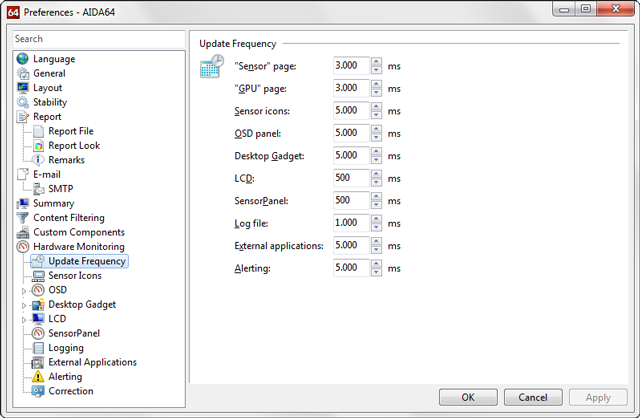Click the LCD update frequency input field
The height and width of the screenshot is (418, 640).
click(x=350, y=178)
